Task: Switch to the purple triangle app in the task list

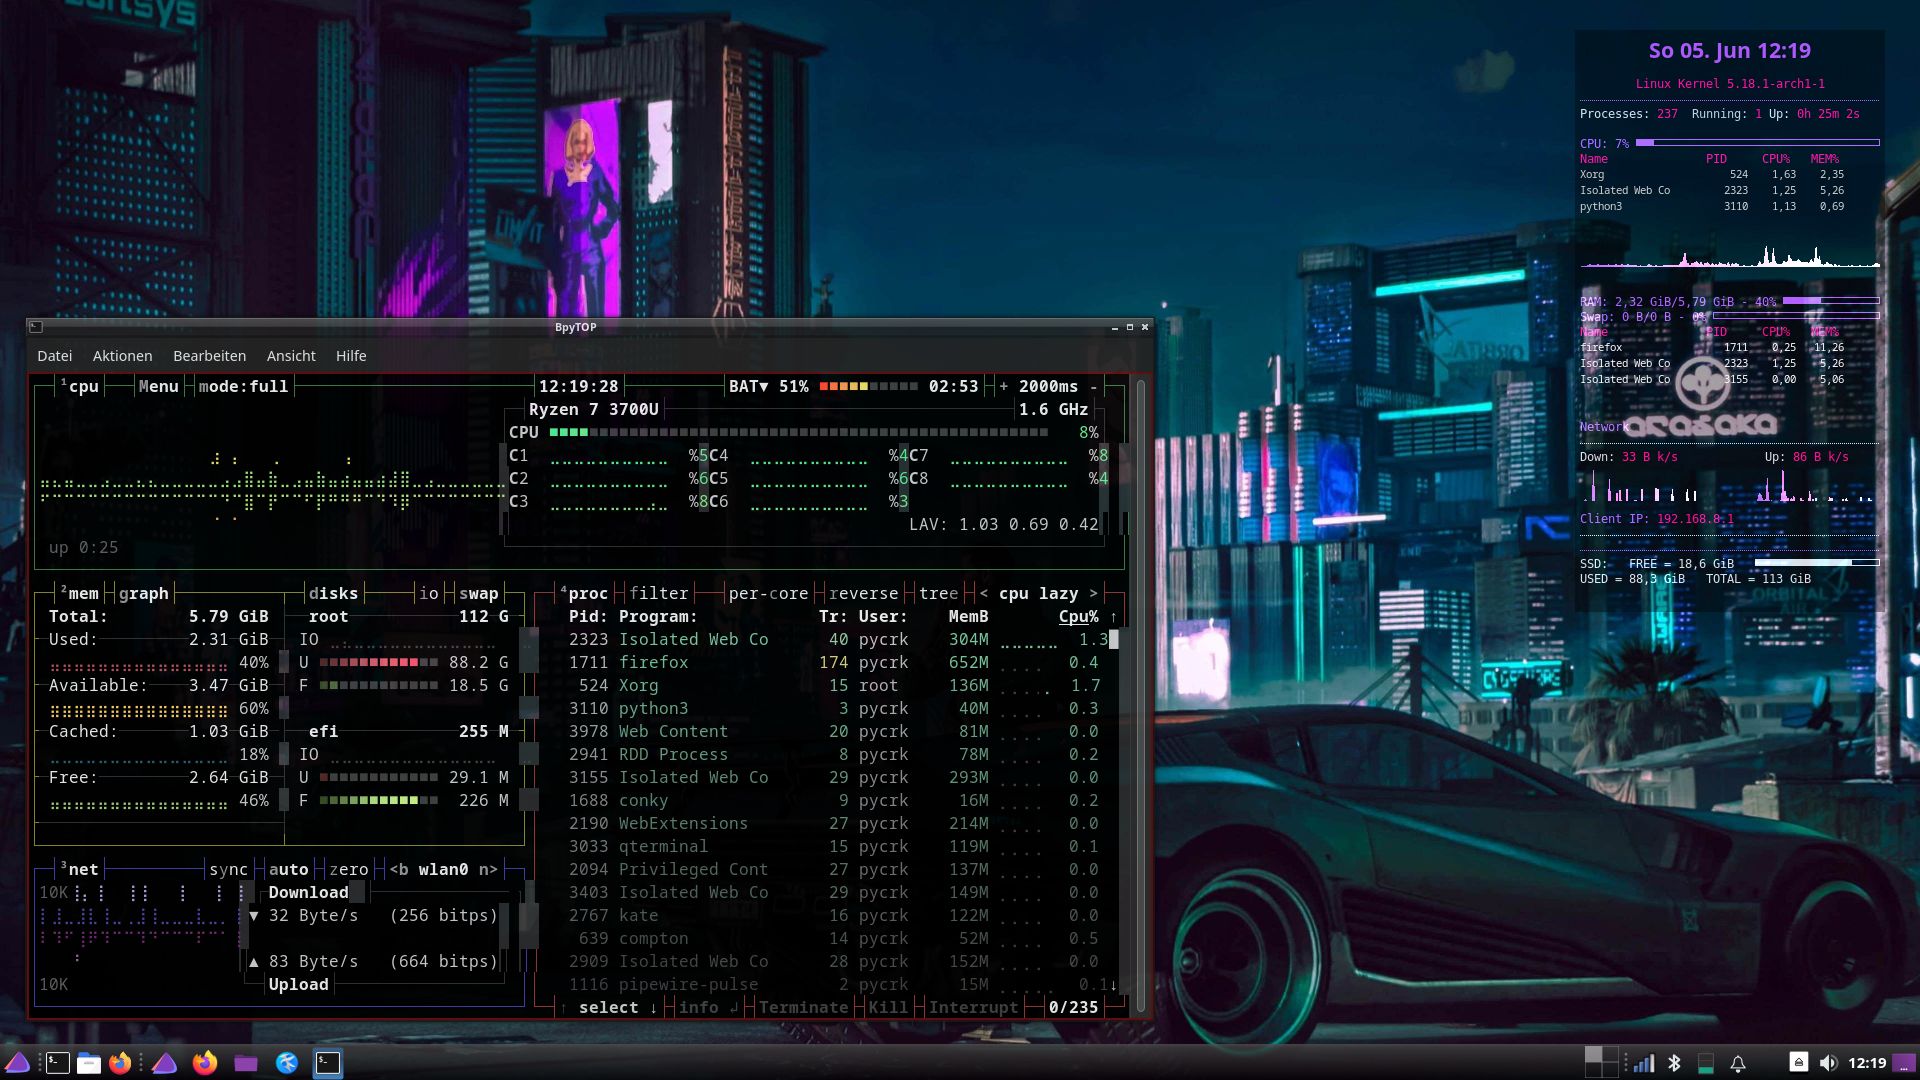Action: click(x=165, y=1063)
